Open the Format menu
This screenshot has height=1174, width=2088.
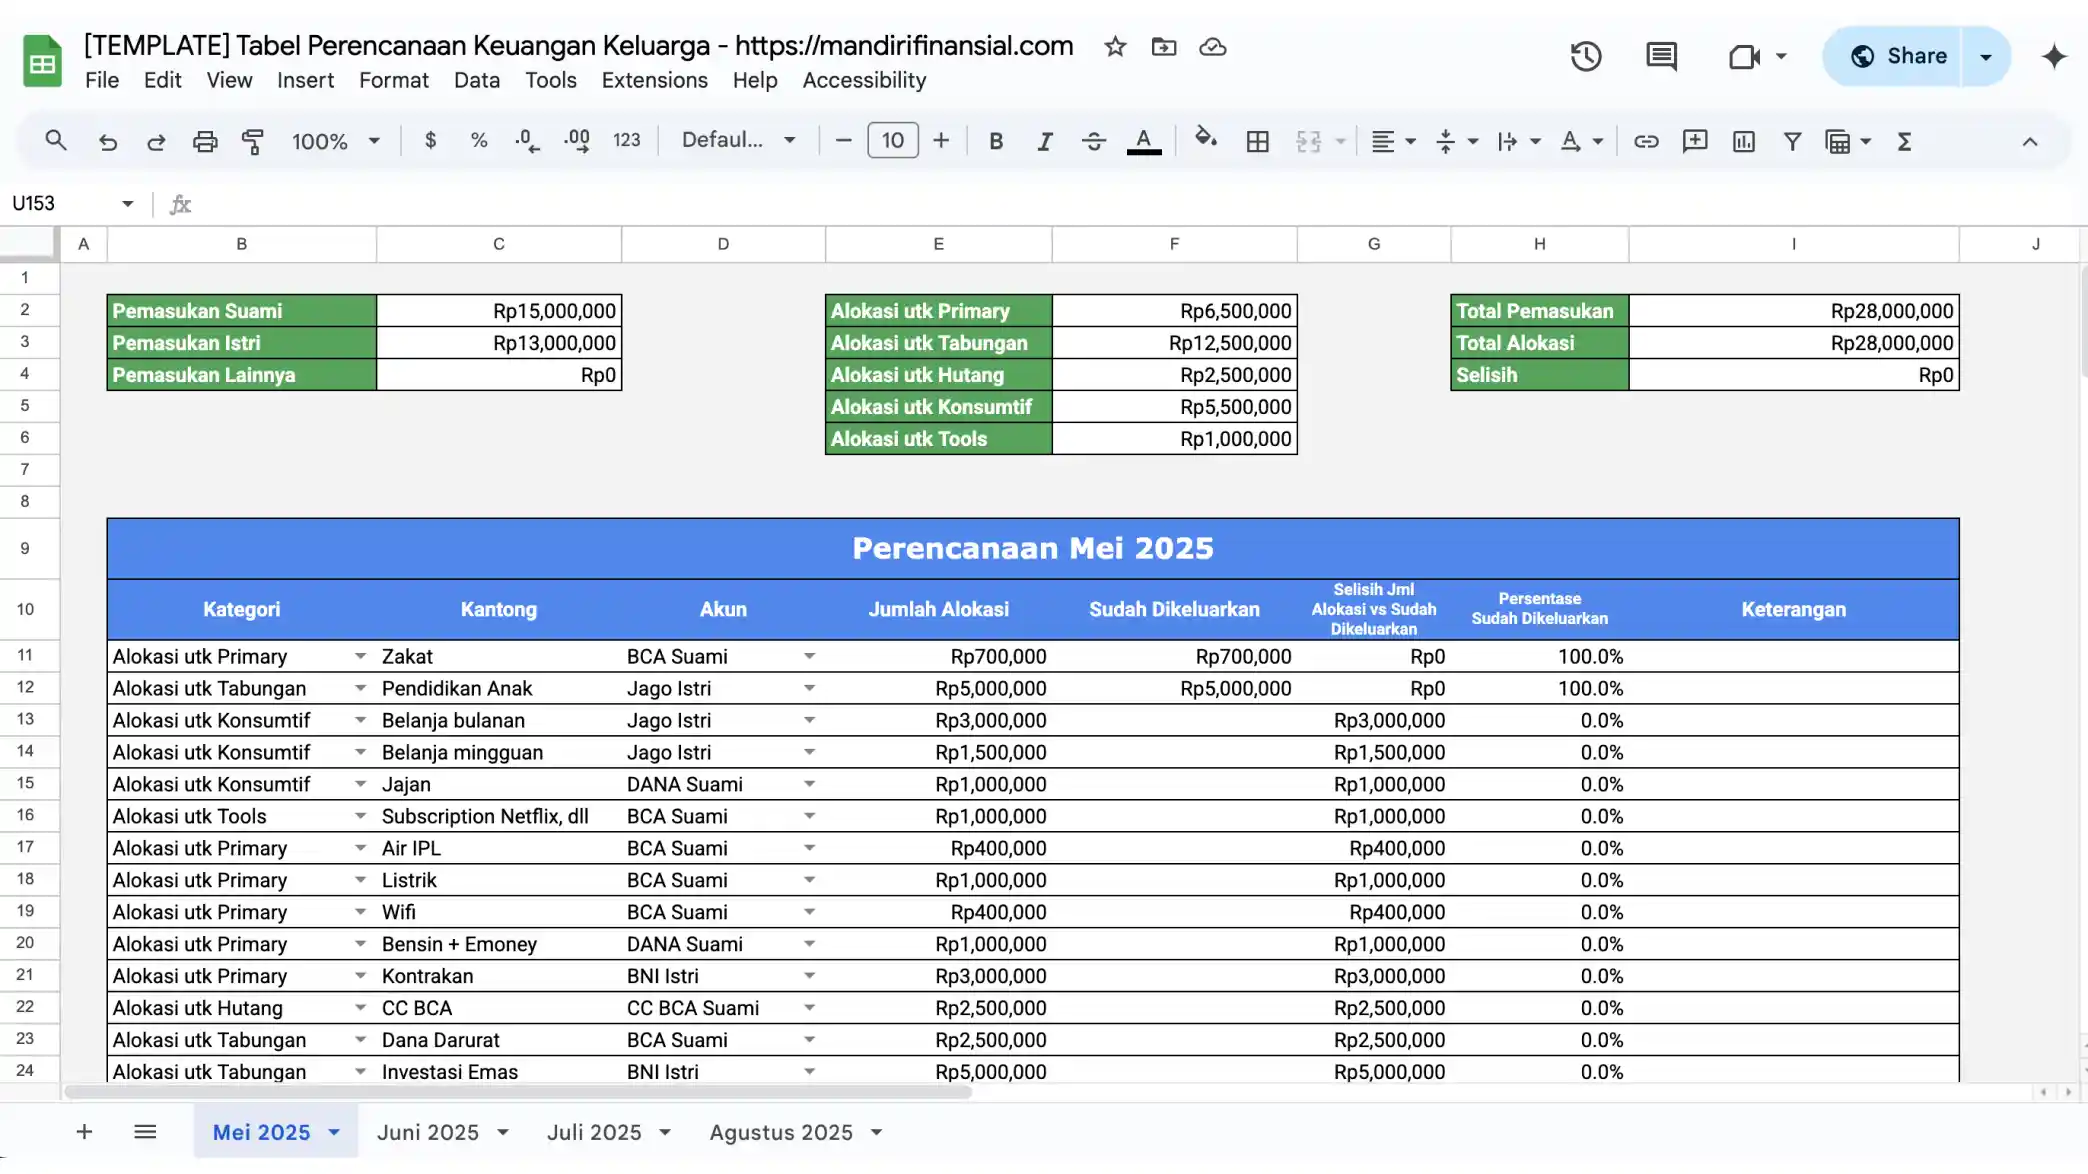[x=393, y=80]
